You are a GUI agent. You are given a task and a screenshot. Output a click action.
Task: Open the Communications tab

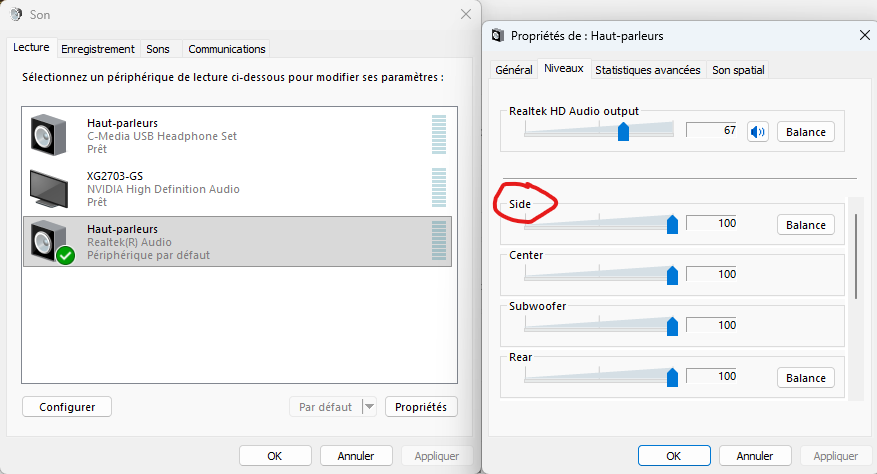[x=227, y=49]
